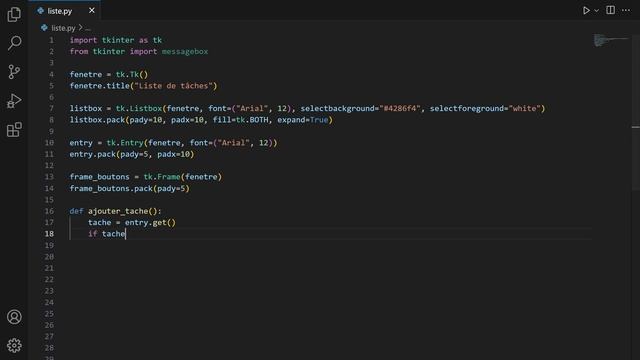Click tk.Entry on line 10
This screenshot has height=360, width=640.
(x=125, y=143)
